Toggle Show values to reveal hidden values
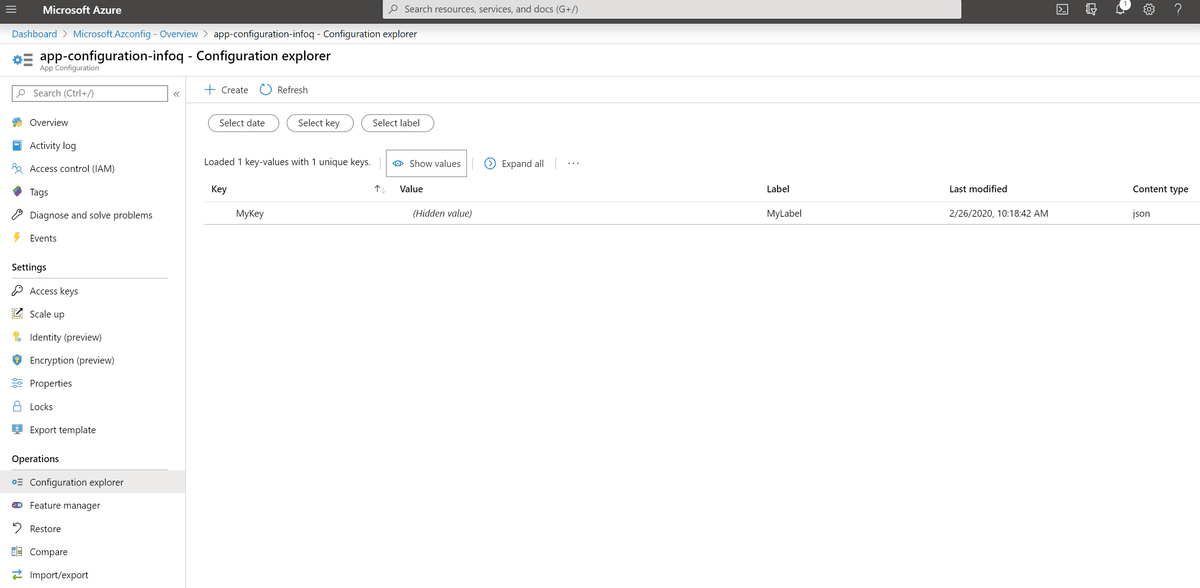 (x=426, y=162)
